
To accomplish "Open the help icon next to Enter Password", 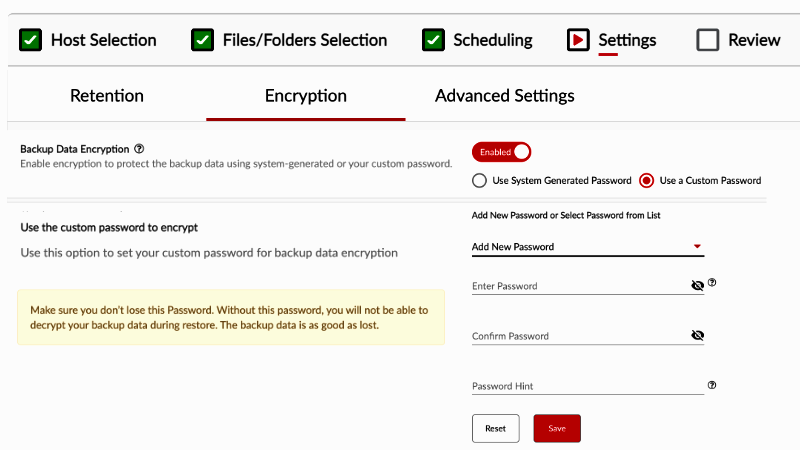I will (x=712, y=282).
